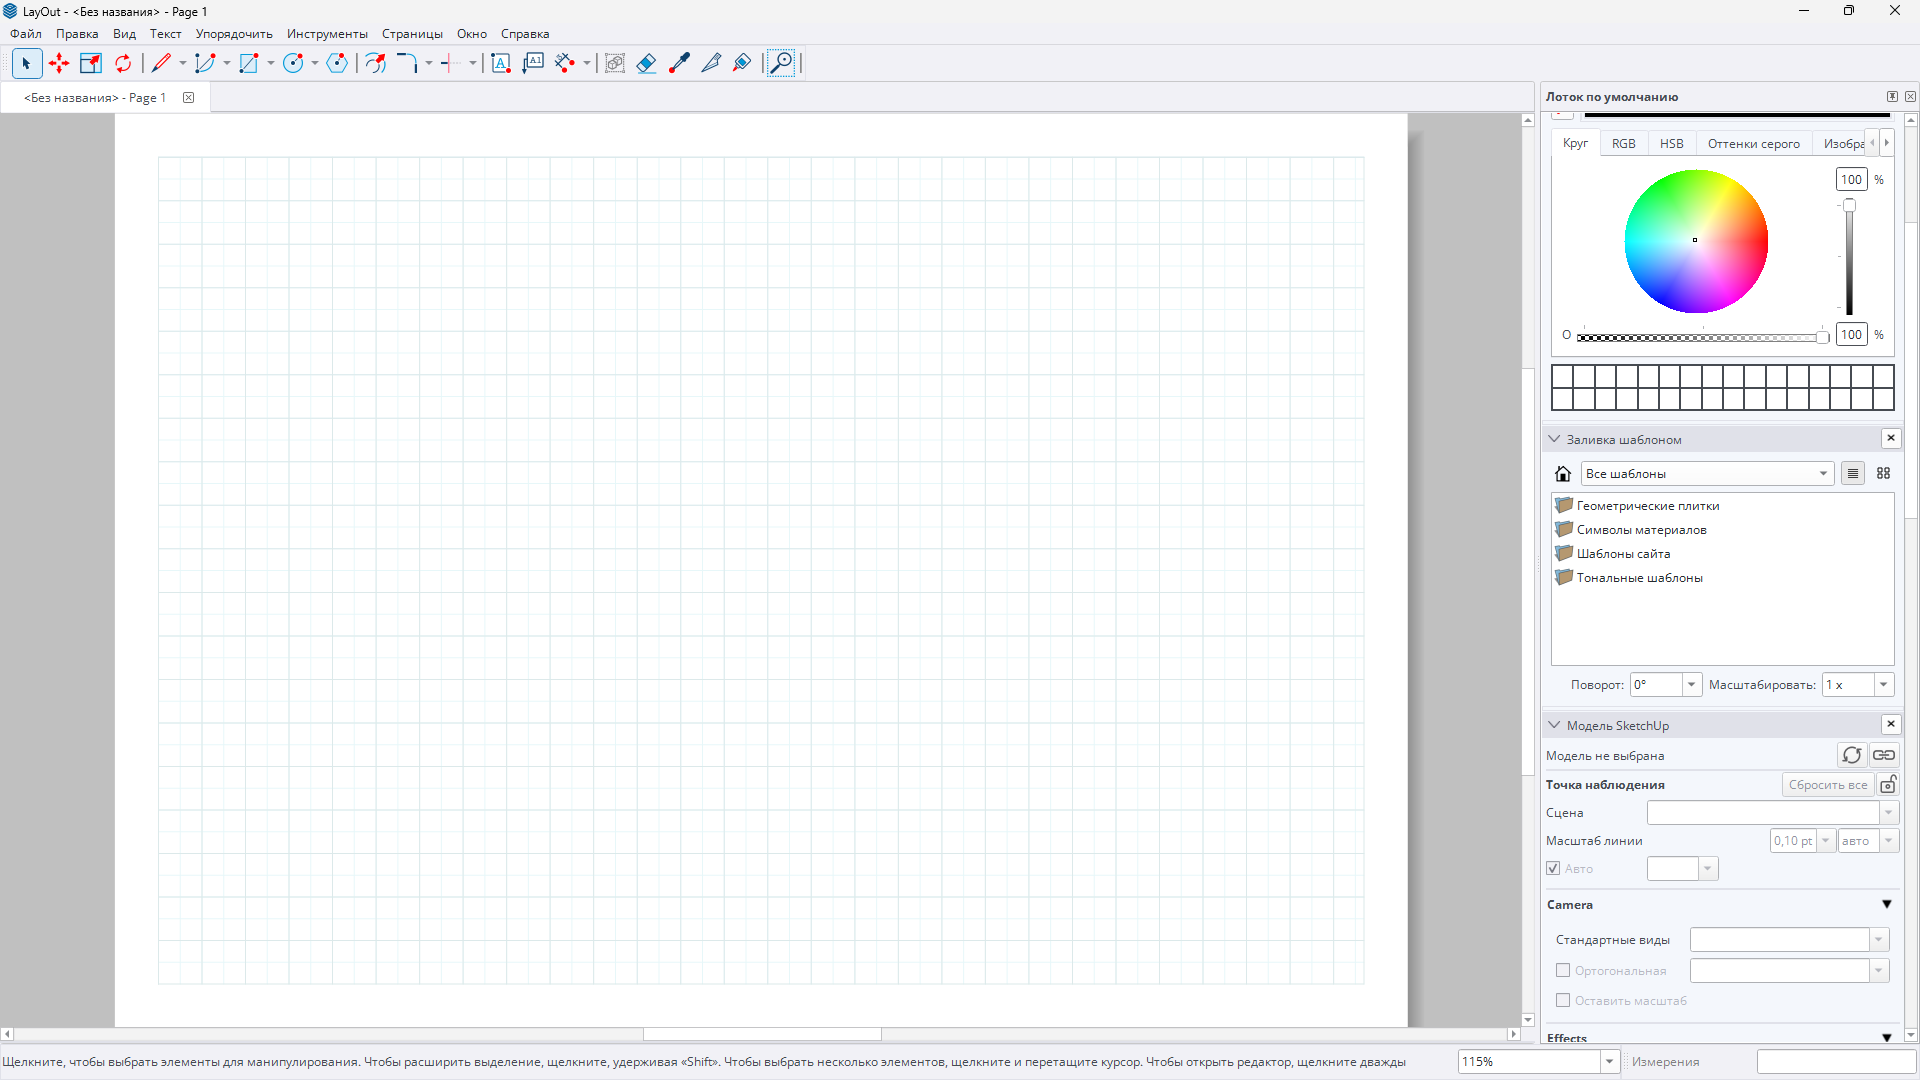Select the arrow Select tool
The width and height of the screenshot is (1920, 1080).
(27, 63)
